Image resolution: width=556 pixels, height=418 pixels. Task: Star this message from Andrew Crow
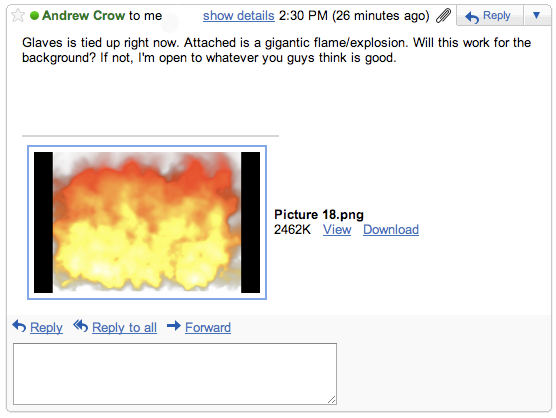point(18,16)
